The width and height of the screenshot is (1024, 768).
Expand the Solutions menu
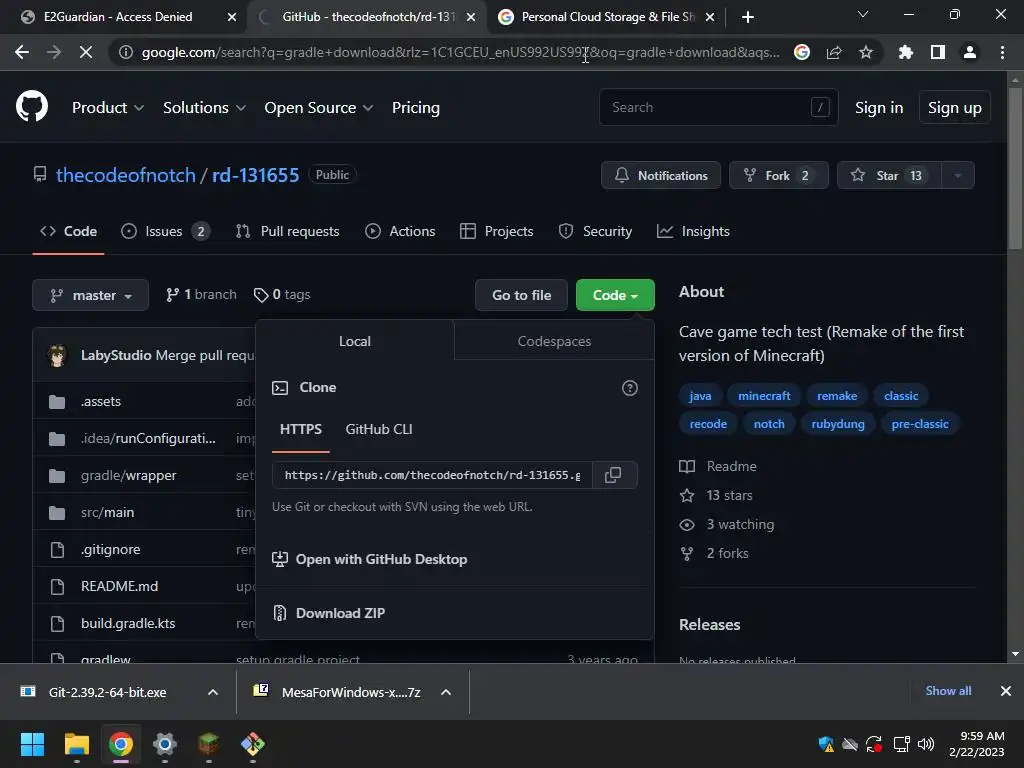point(204,108)
